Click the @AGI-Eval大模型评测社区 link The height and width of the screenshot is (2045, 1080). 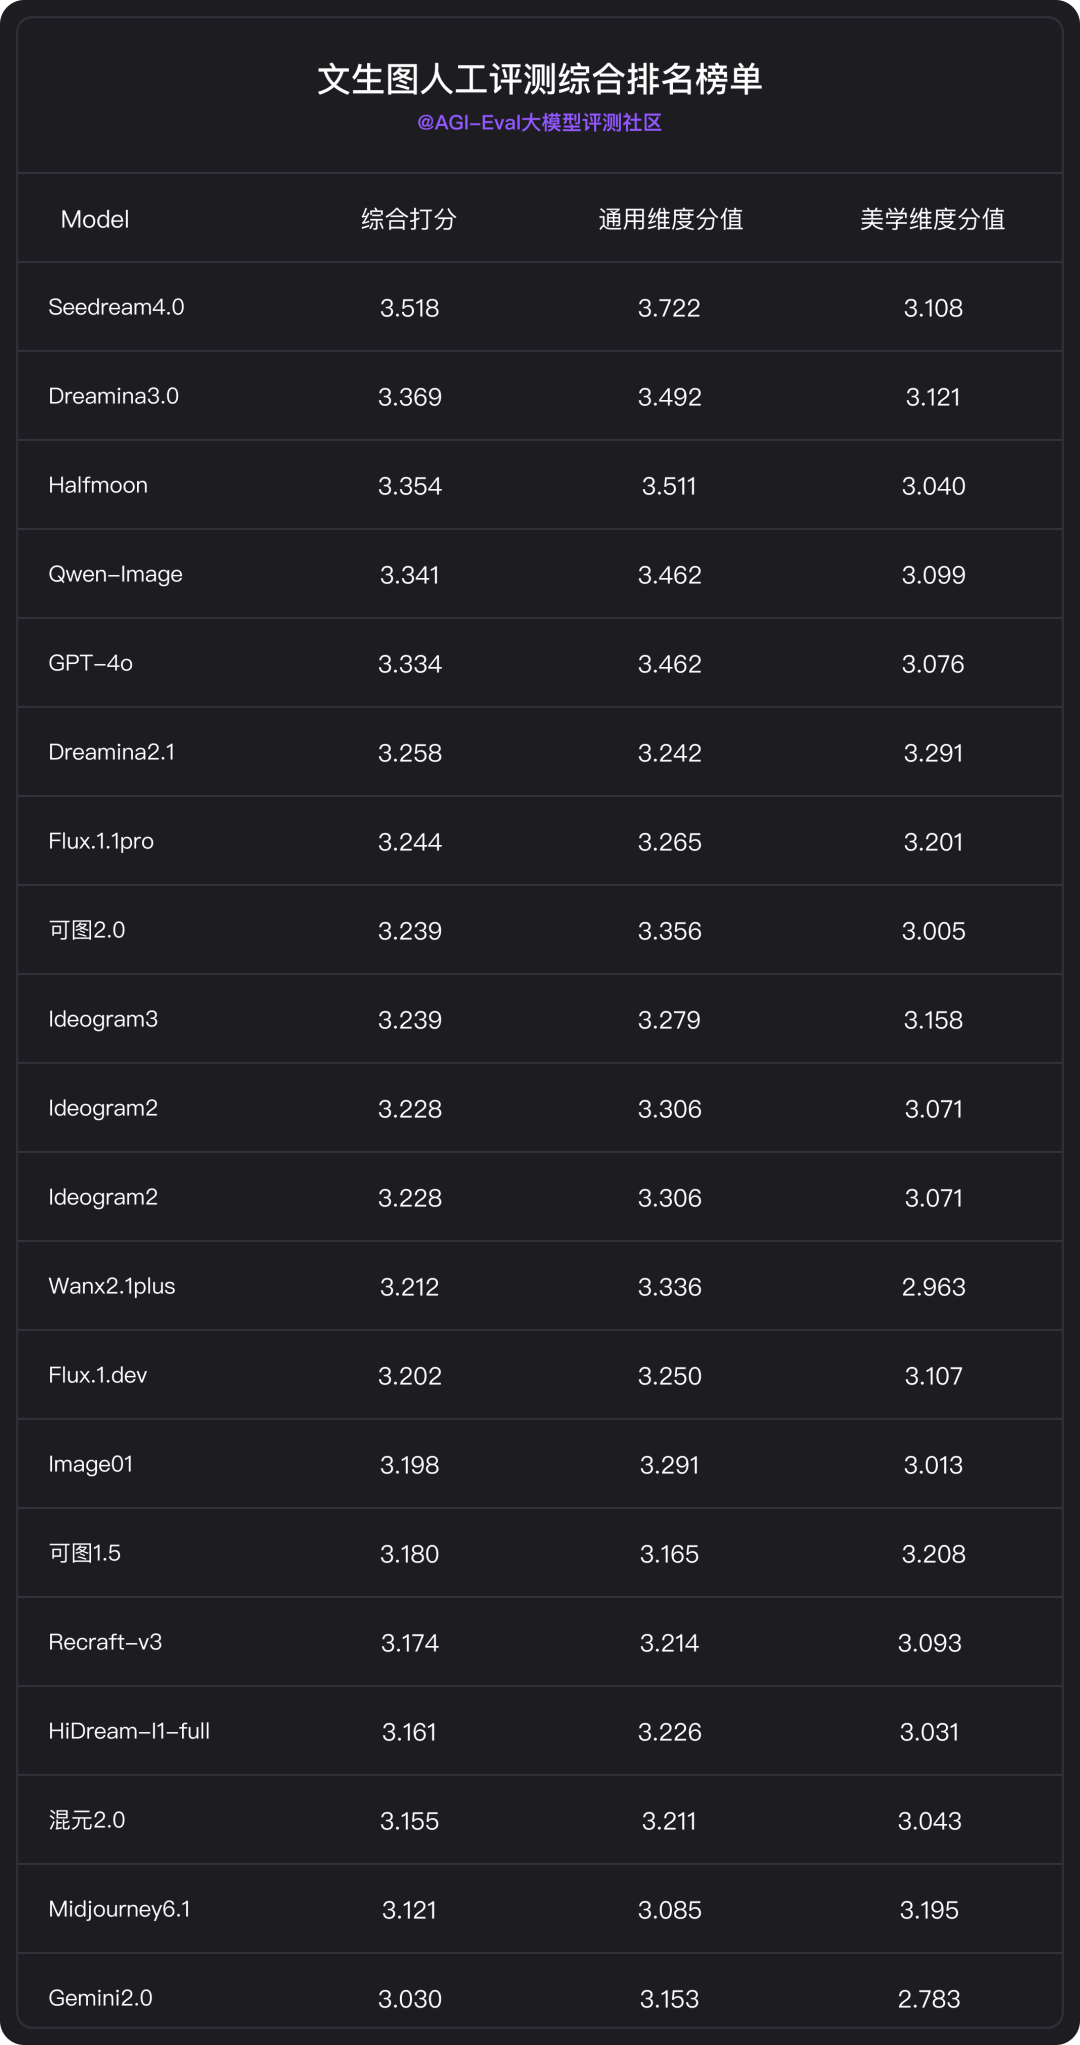(539, 123)
